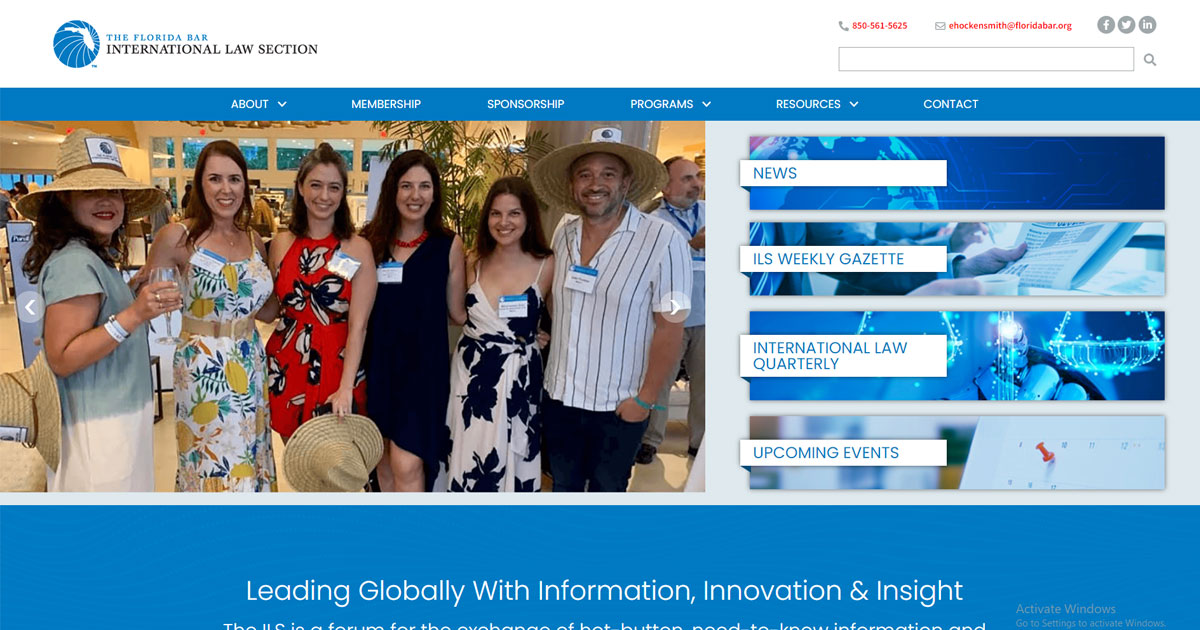Email ehockensmith@floridabar.org link
1200x630 pixels.
point(1010,26)
